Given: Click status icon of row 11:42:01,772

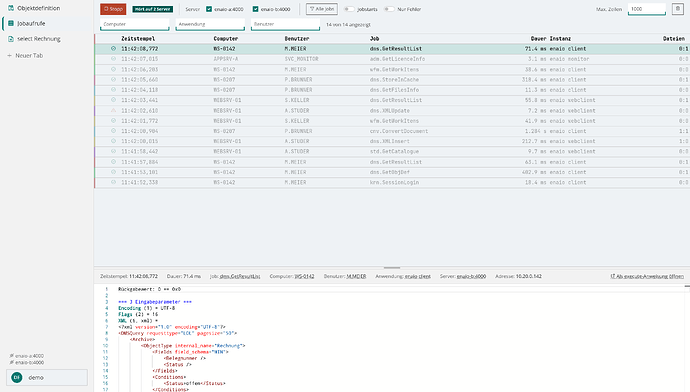Looking at the screenshot, I should tap(113, 121).
